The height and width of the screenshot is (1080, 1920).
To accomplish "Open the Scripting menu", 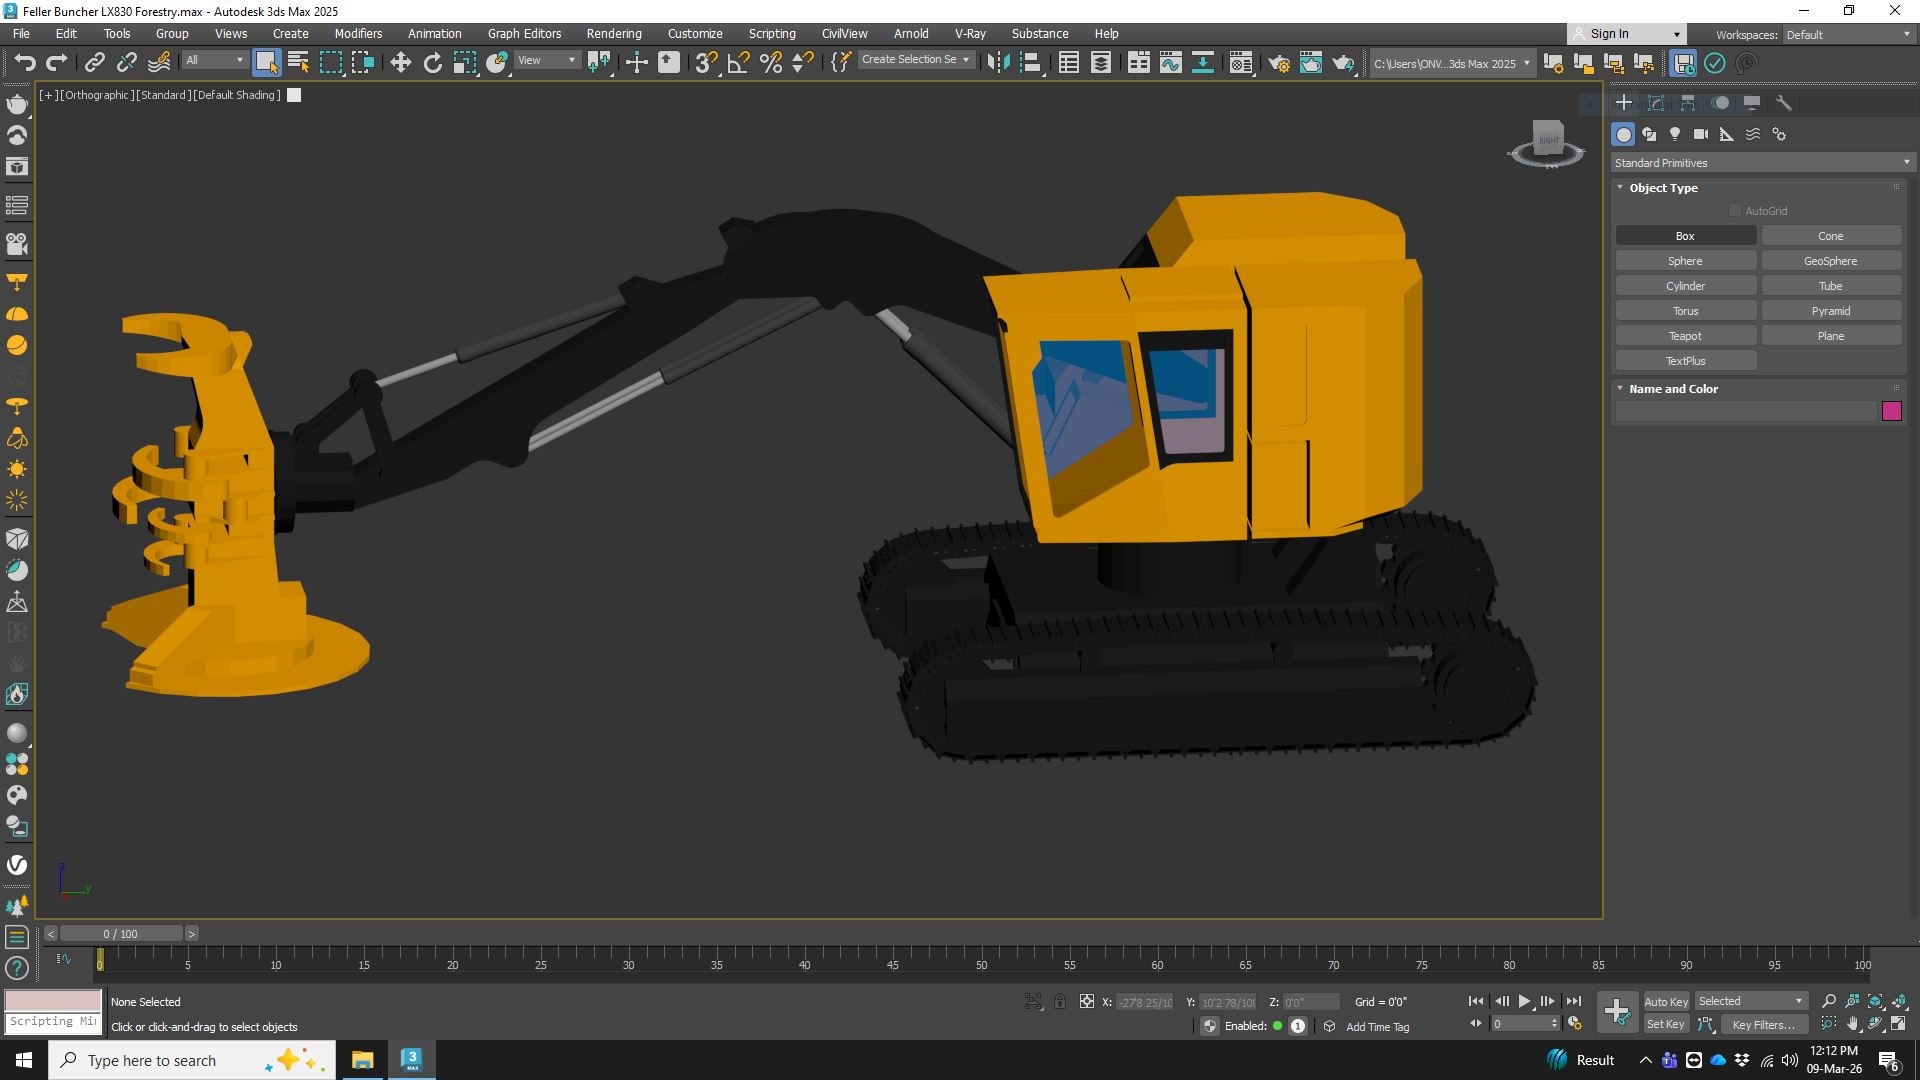I will point(772,33).
